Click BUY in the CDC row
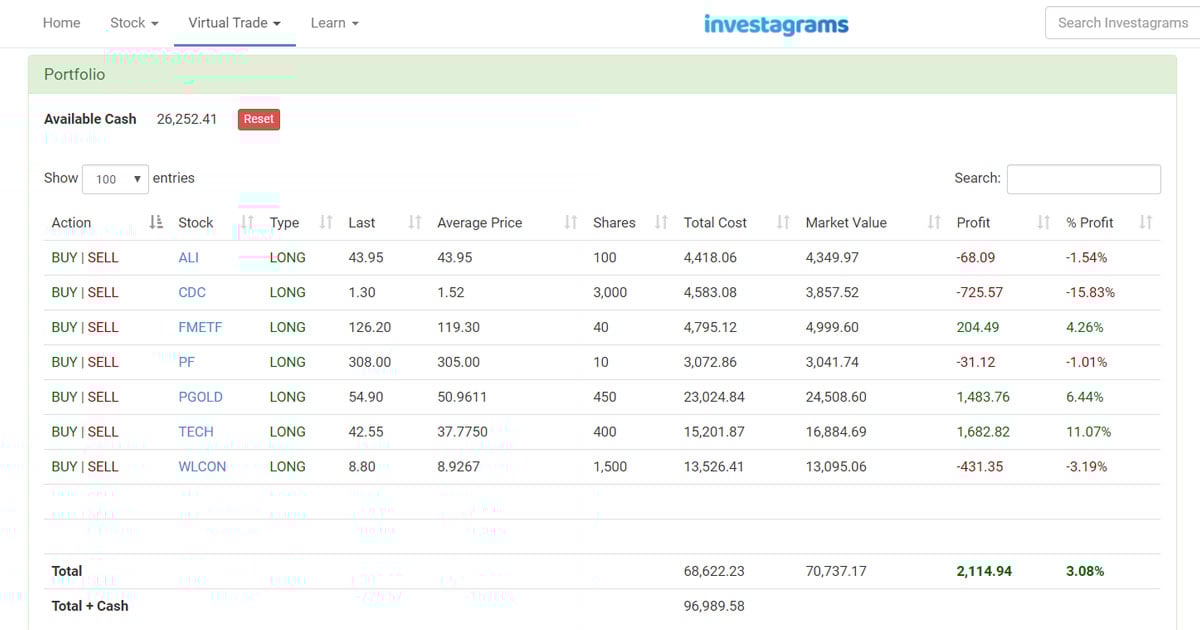Image resolution: width=1200 pixels, height=630 pixels. pos(64,292)
